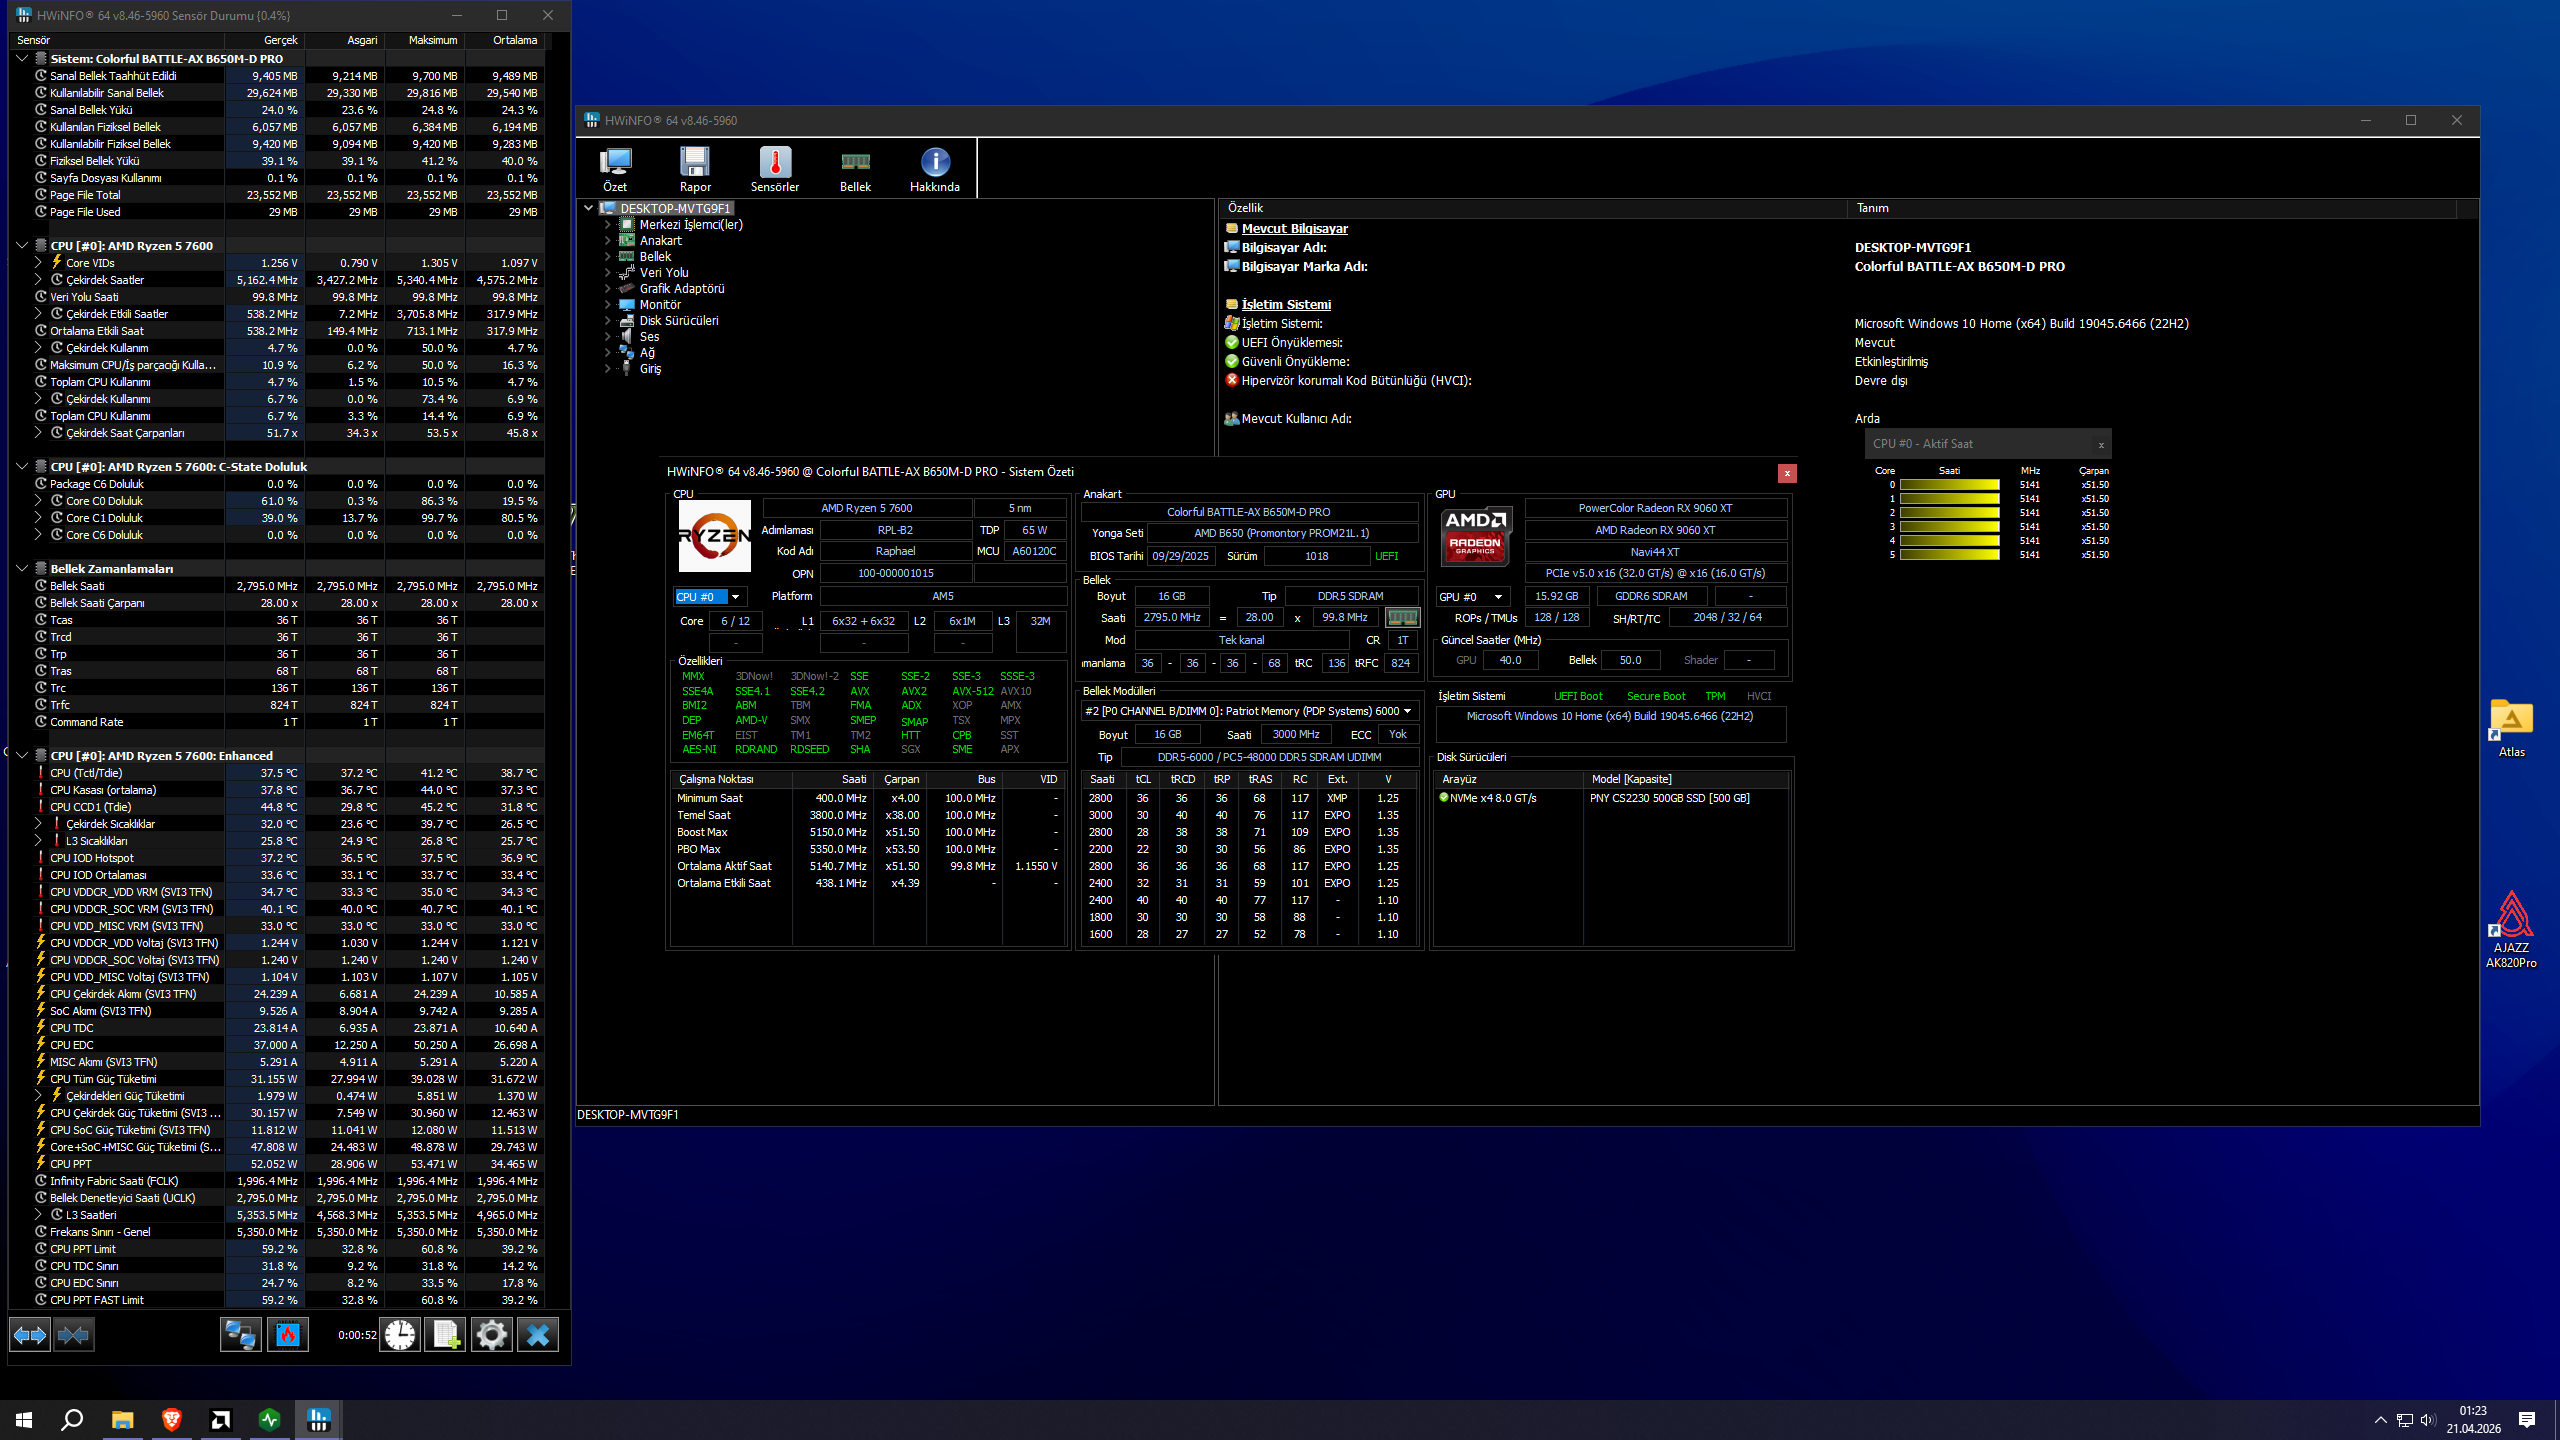The width and height of the screenshot is (2560, 1440).
Task: Click the expand-columns double arrow icon
Action: pos(29,1334)
